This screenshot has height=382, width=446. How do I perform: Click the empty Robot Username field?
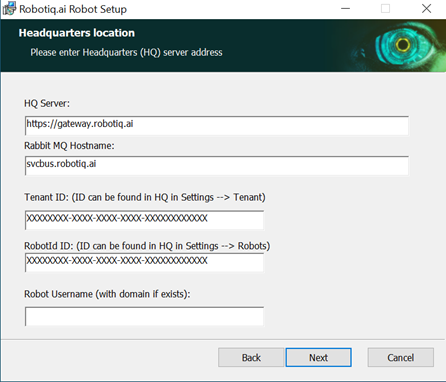(144, 316)
